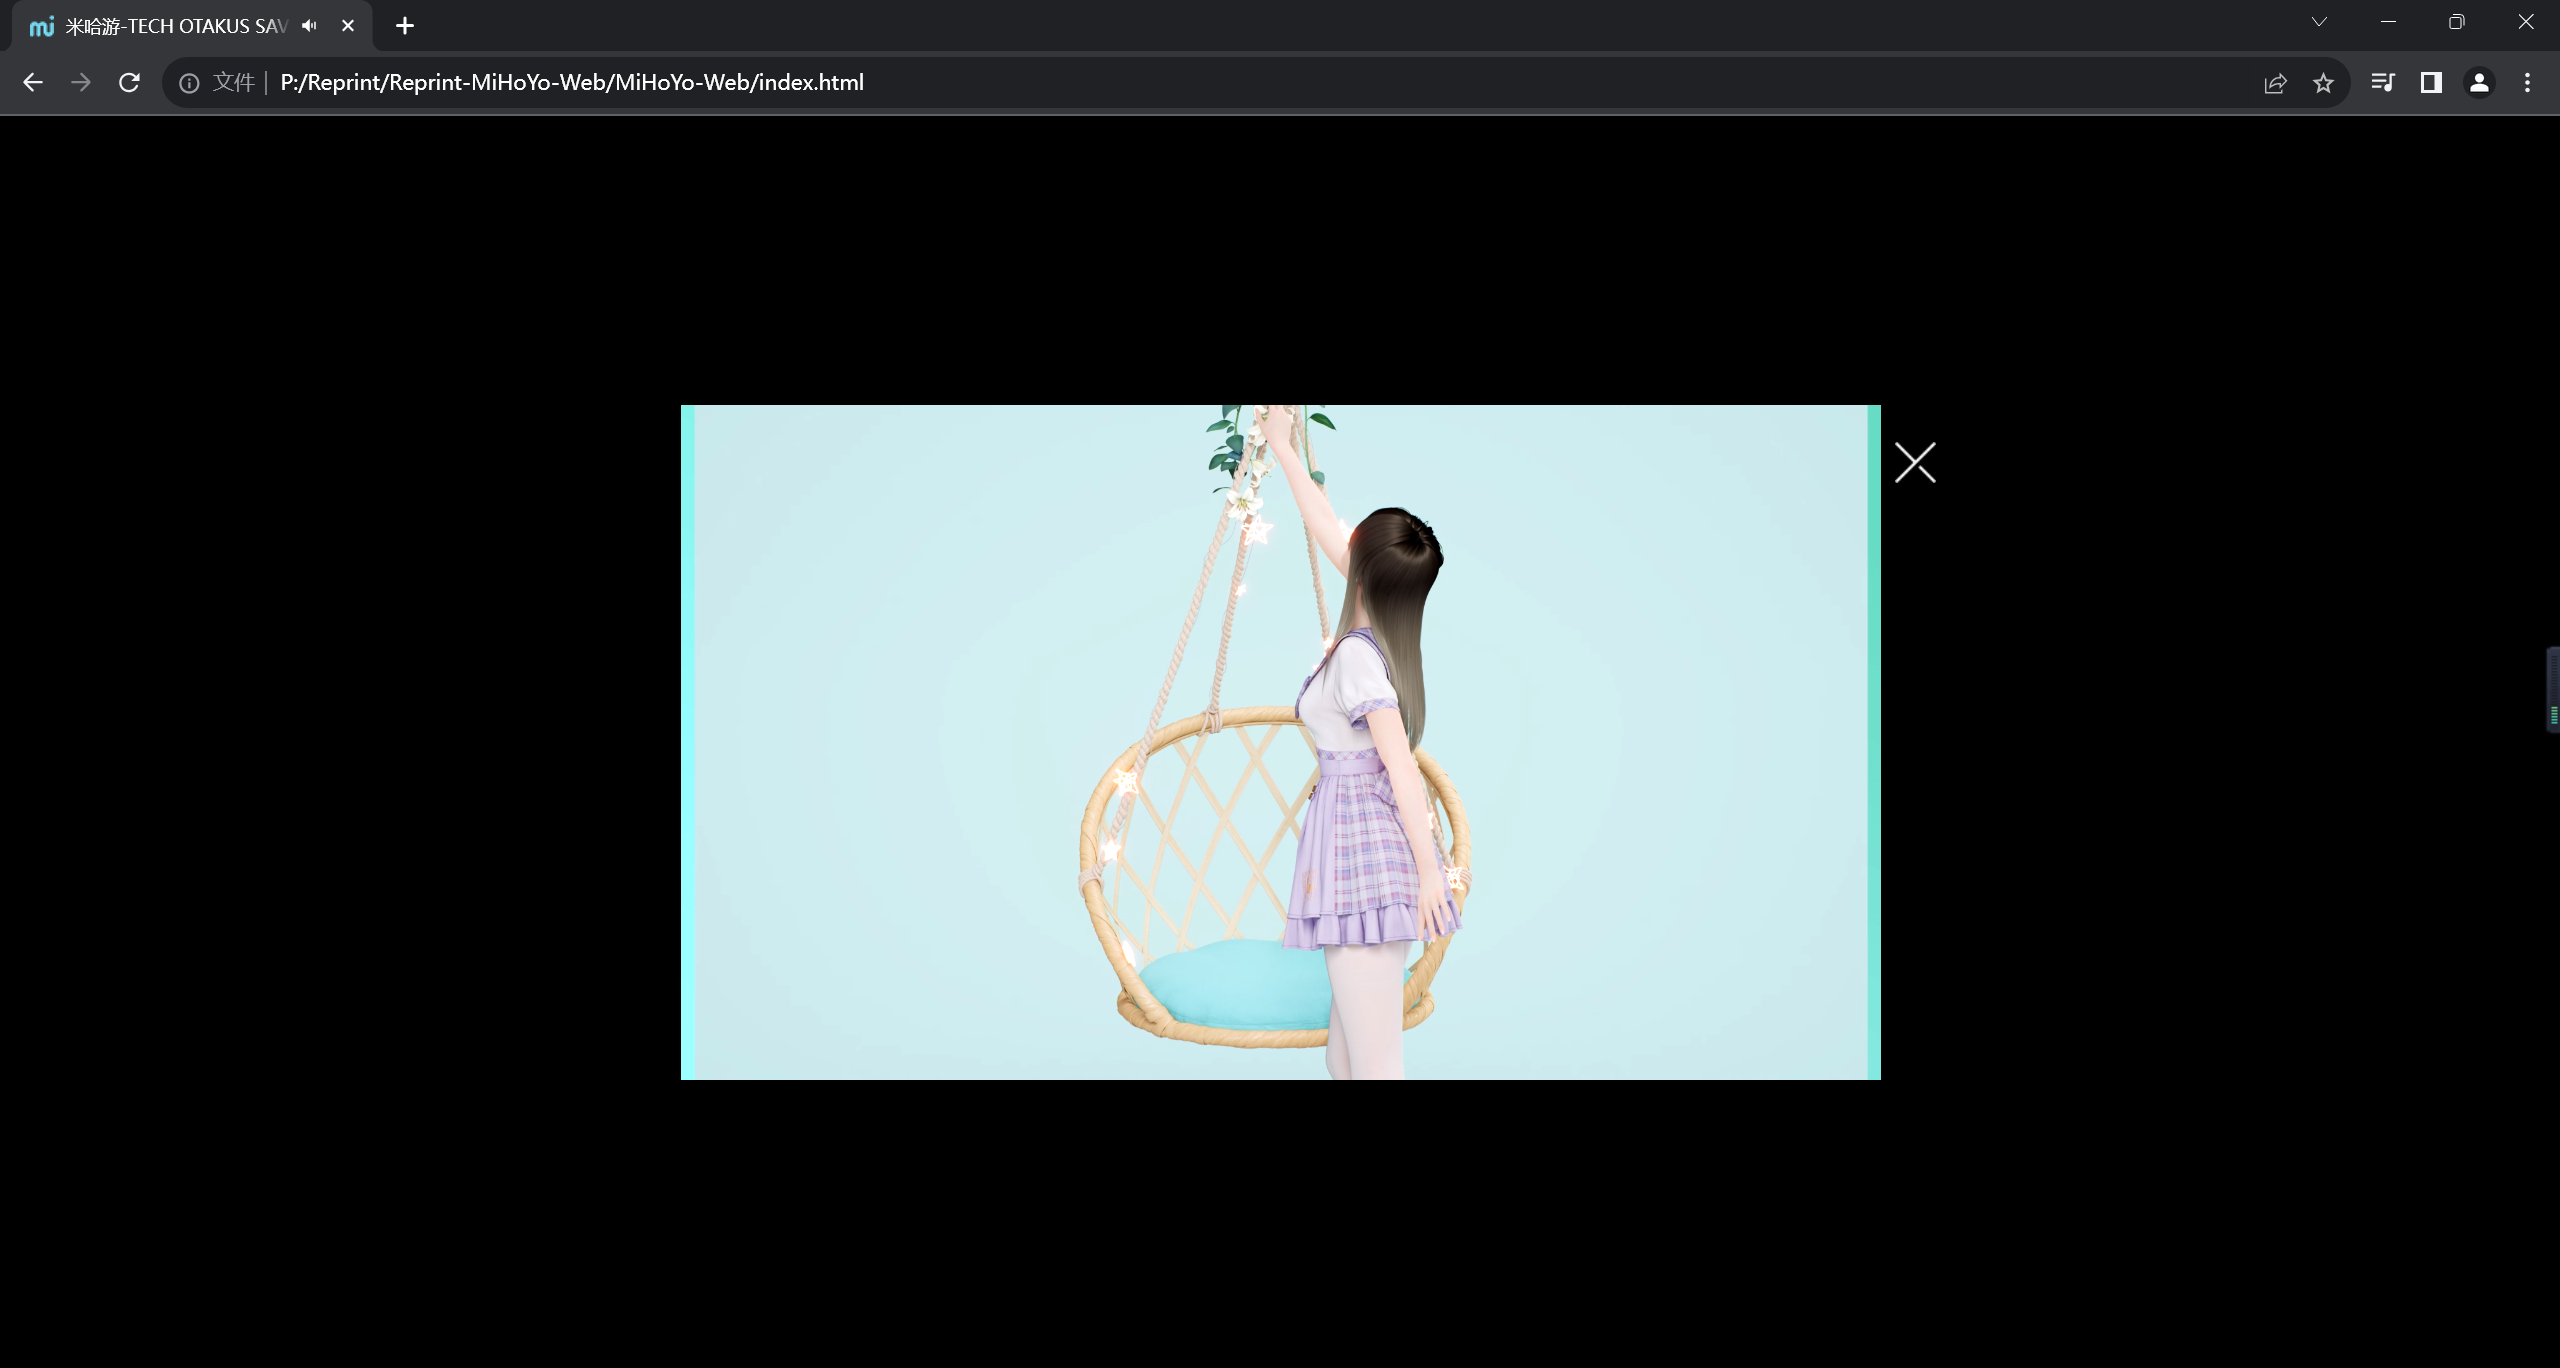The image size is (2560, 1368).
Task: Reload the current page
Action: coord(129,82)
